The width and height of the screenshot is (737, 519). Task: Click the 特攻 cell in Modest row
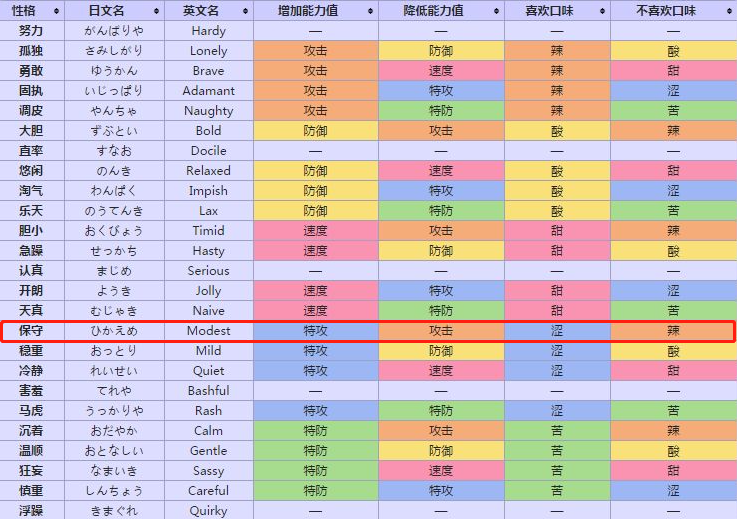coord(315,330)
